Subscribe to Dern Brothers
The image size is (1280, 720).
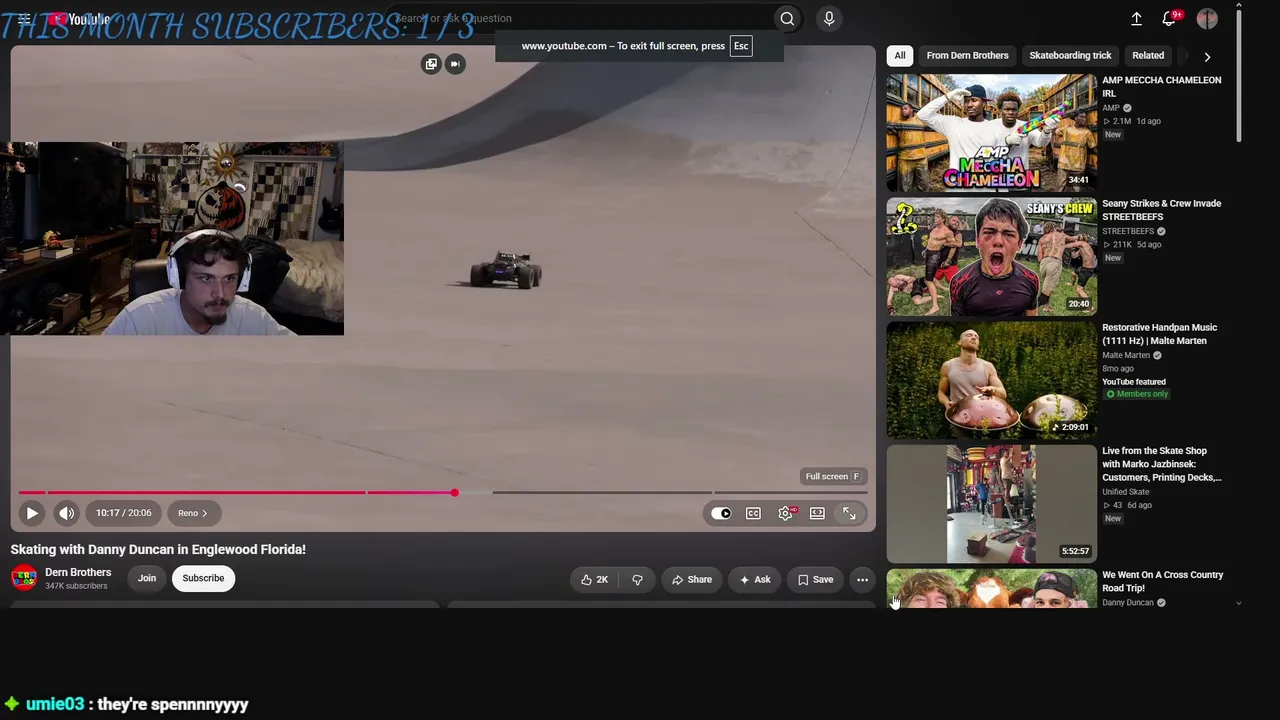pyautogui.click(x=203, y=578)
